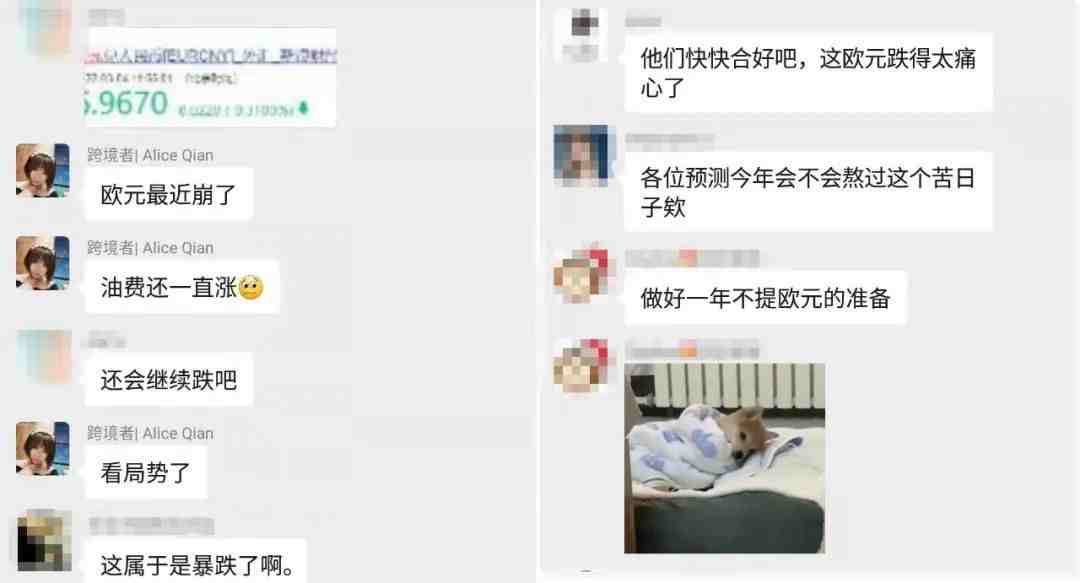Tap Alice Qian's avatar beside '油费还一直涨'
Image resolution: width=1080 pixels, height=583 pixels.
43,263
